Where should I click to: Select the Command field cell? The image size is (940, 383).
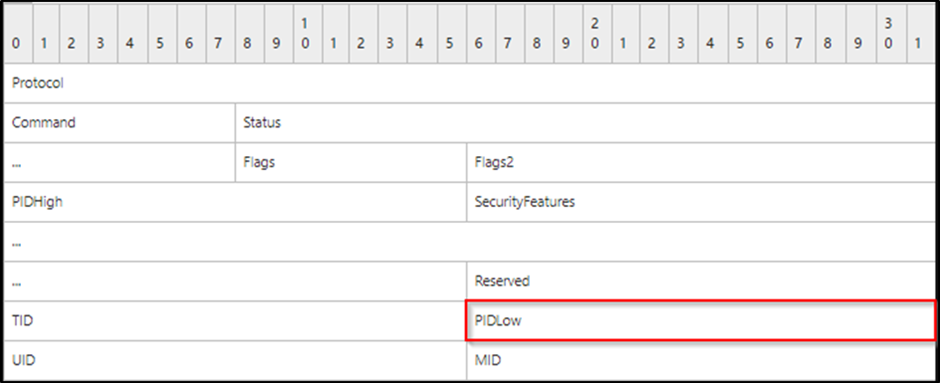[x=119, y=123]
